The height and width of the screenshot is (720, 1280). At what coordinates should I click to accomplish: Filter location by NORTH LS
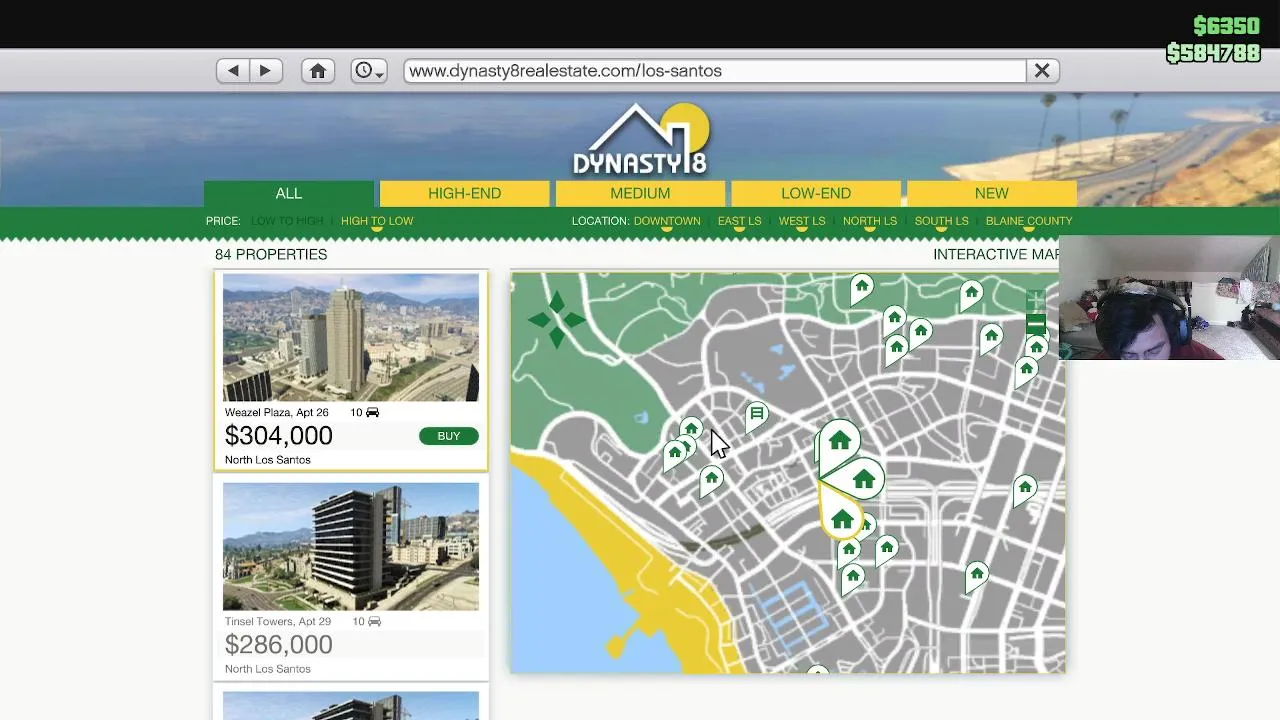tap(870, 221)
